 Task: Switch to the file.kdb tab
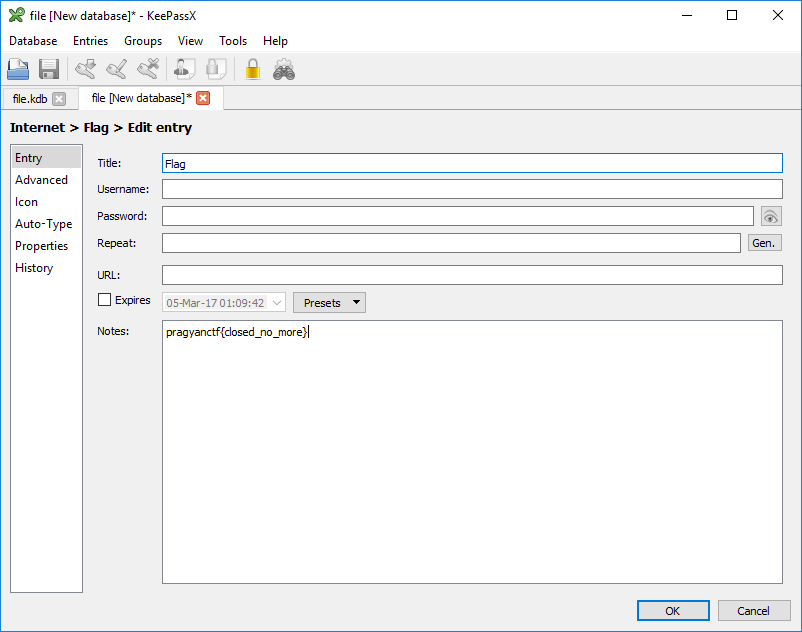tap(29, 99)
